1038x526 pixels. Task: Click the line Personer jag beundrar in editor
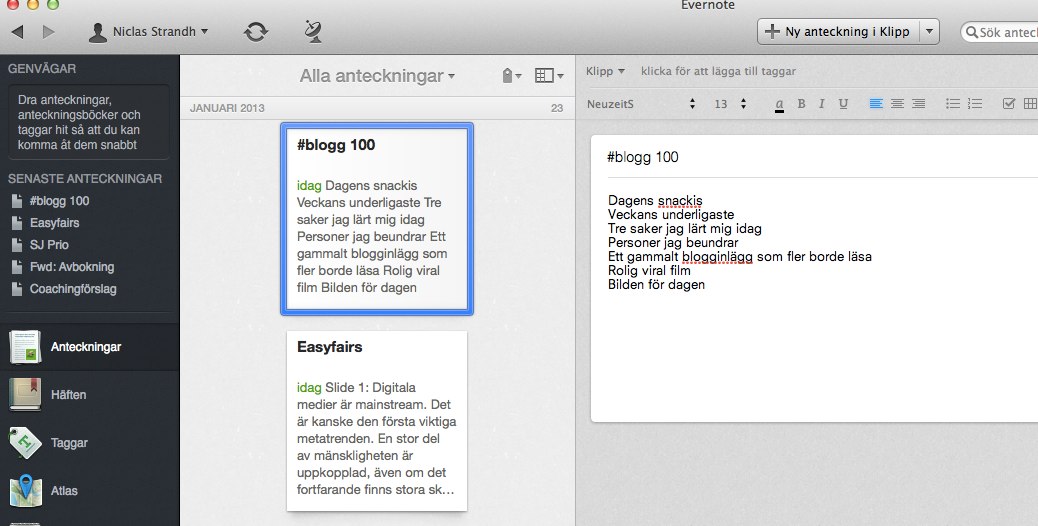[673, 243]
